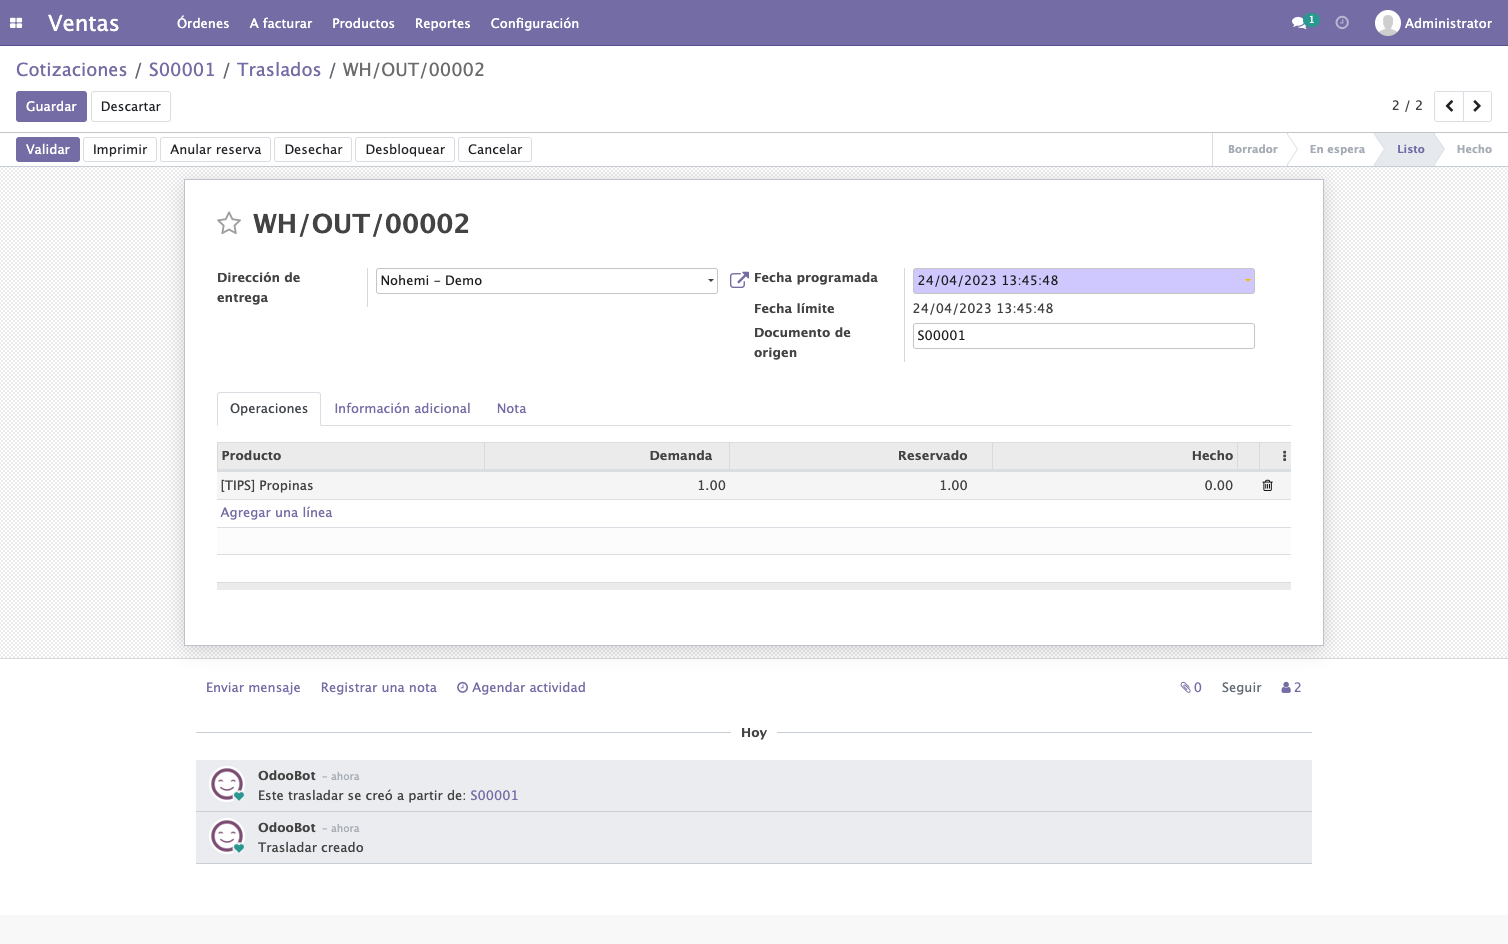Open the A facturar menu
The height and width of the screenshot is (944, 1508).
pos(281,23)
